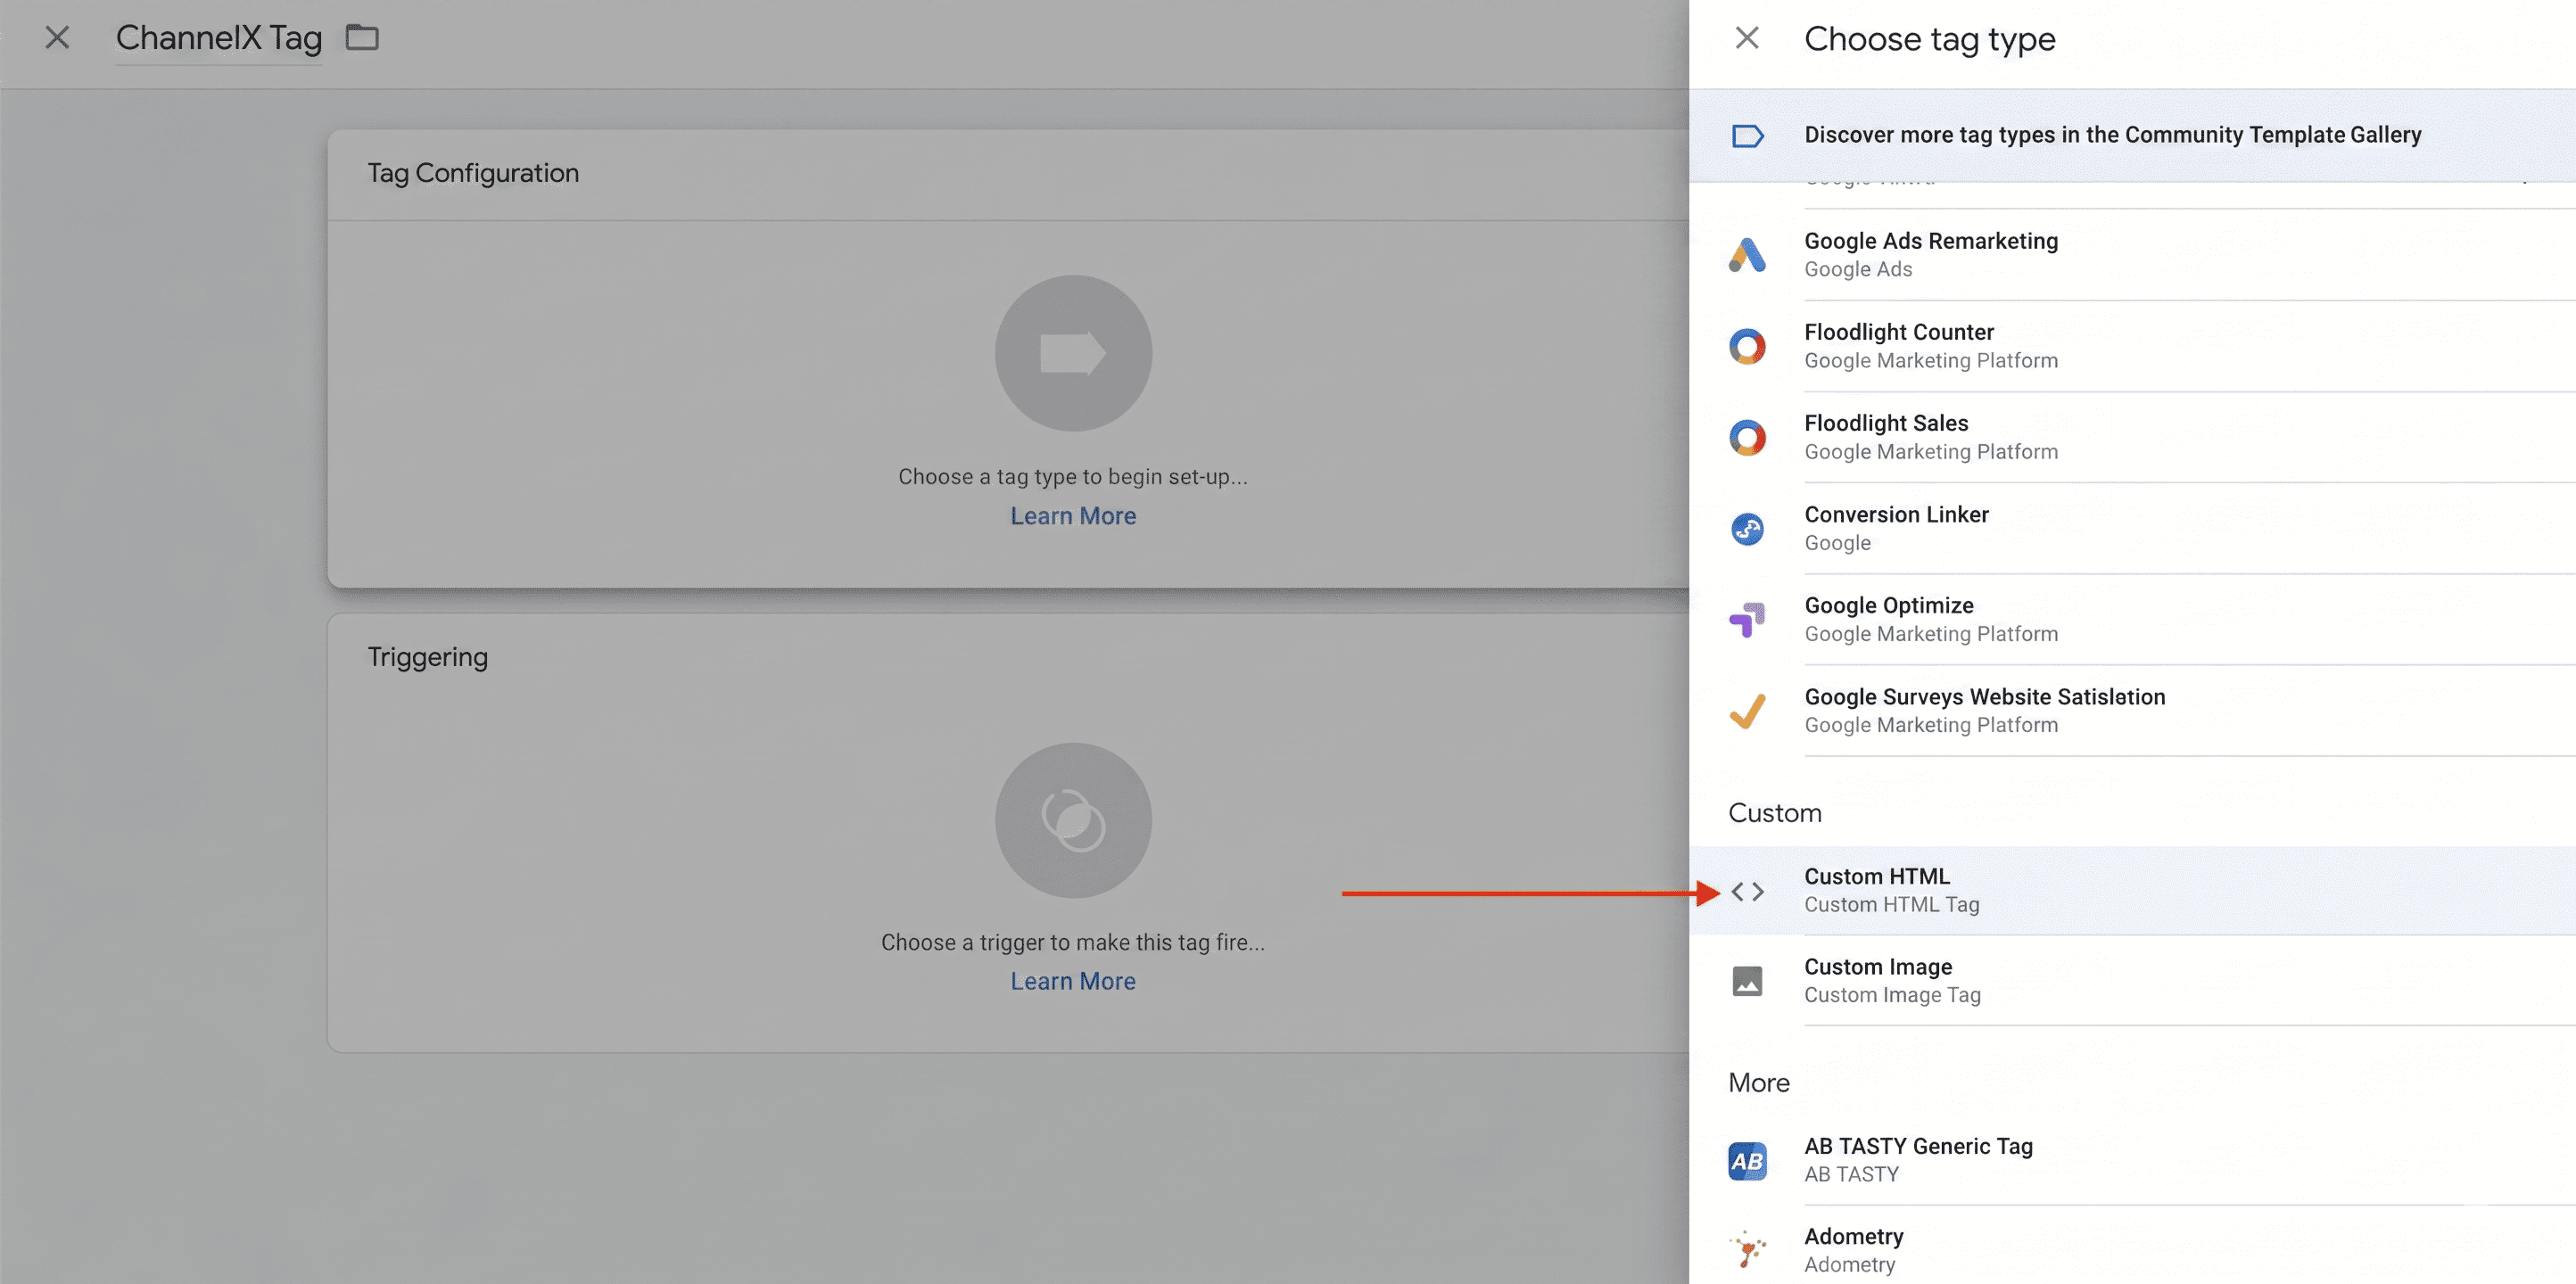Screen dimensions: 2576x1284
Task: Select the Google Ads Remarketing icon
Action: [1747, 255]
